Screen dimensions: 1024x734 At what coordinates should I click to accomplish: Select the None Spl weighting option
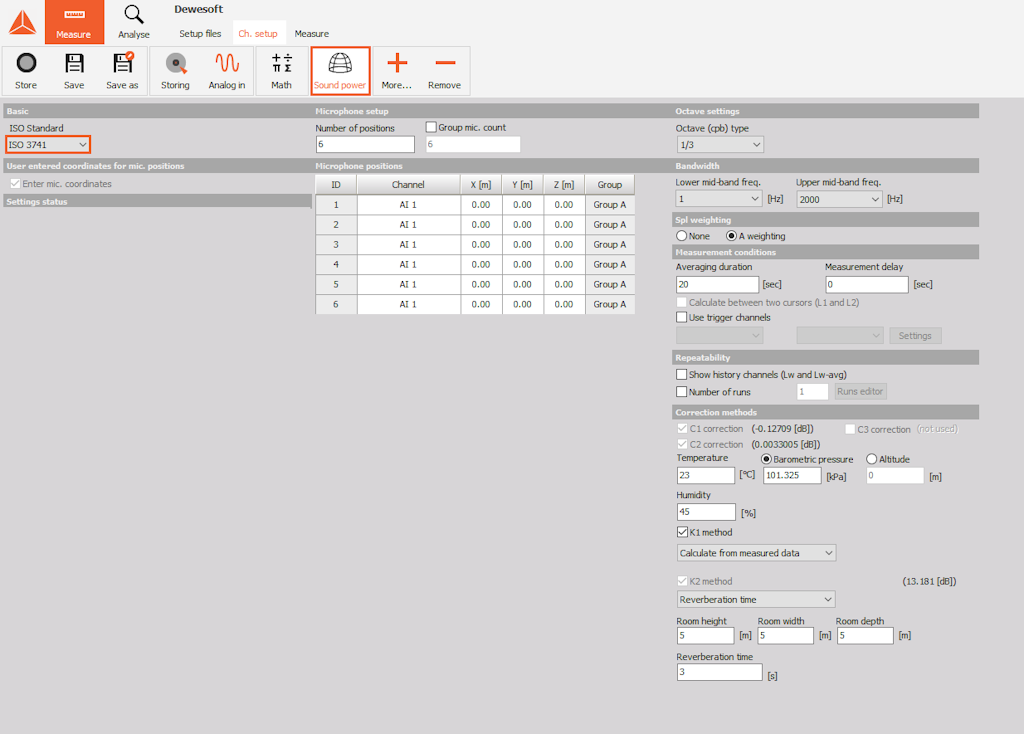pyautogui.click(x=682, y=236)
